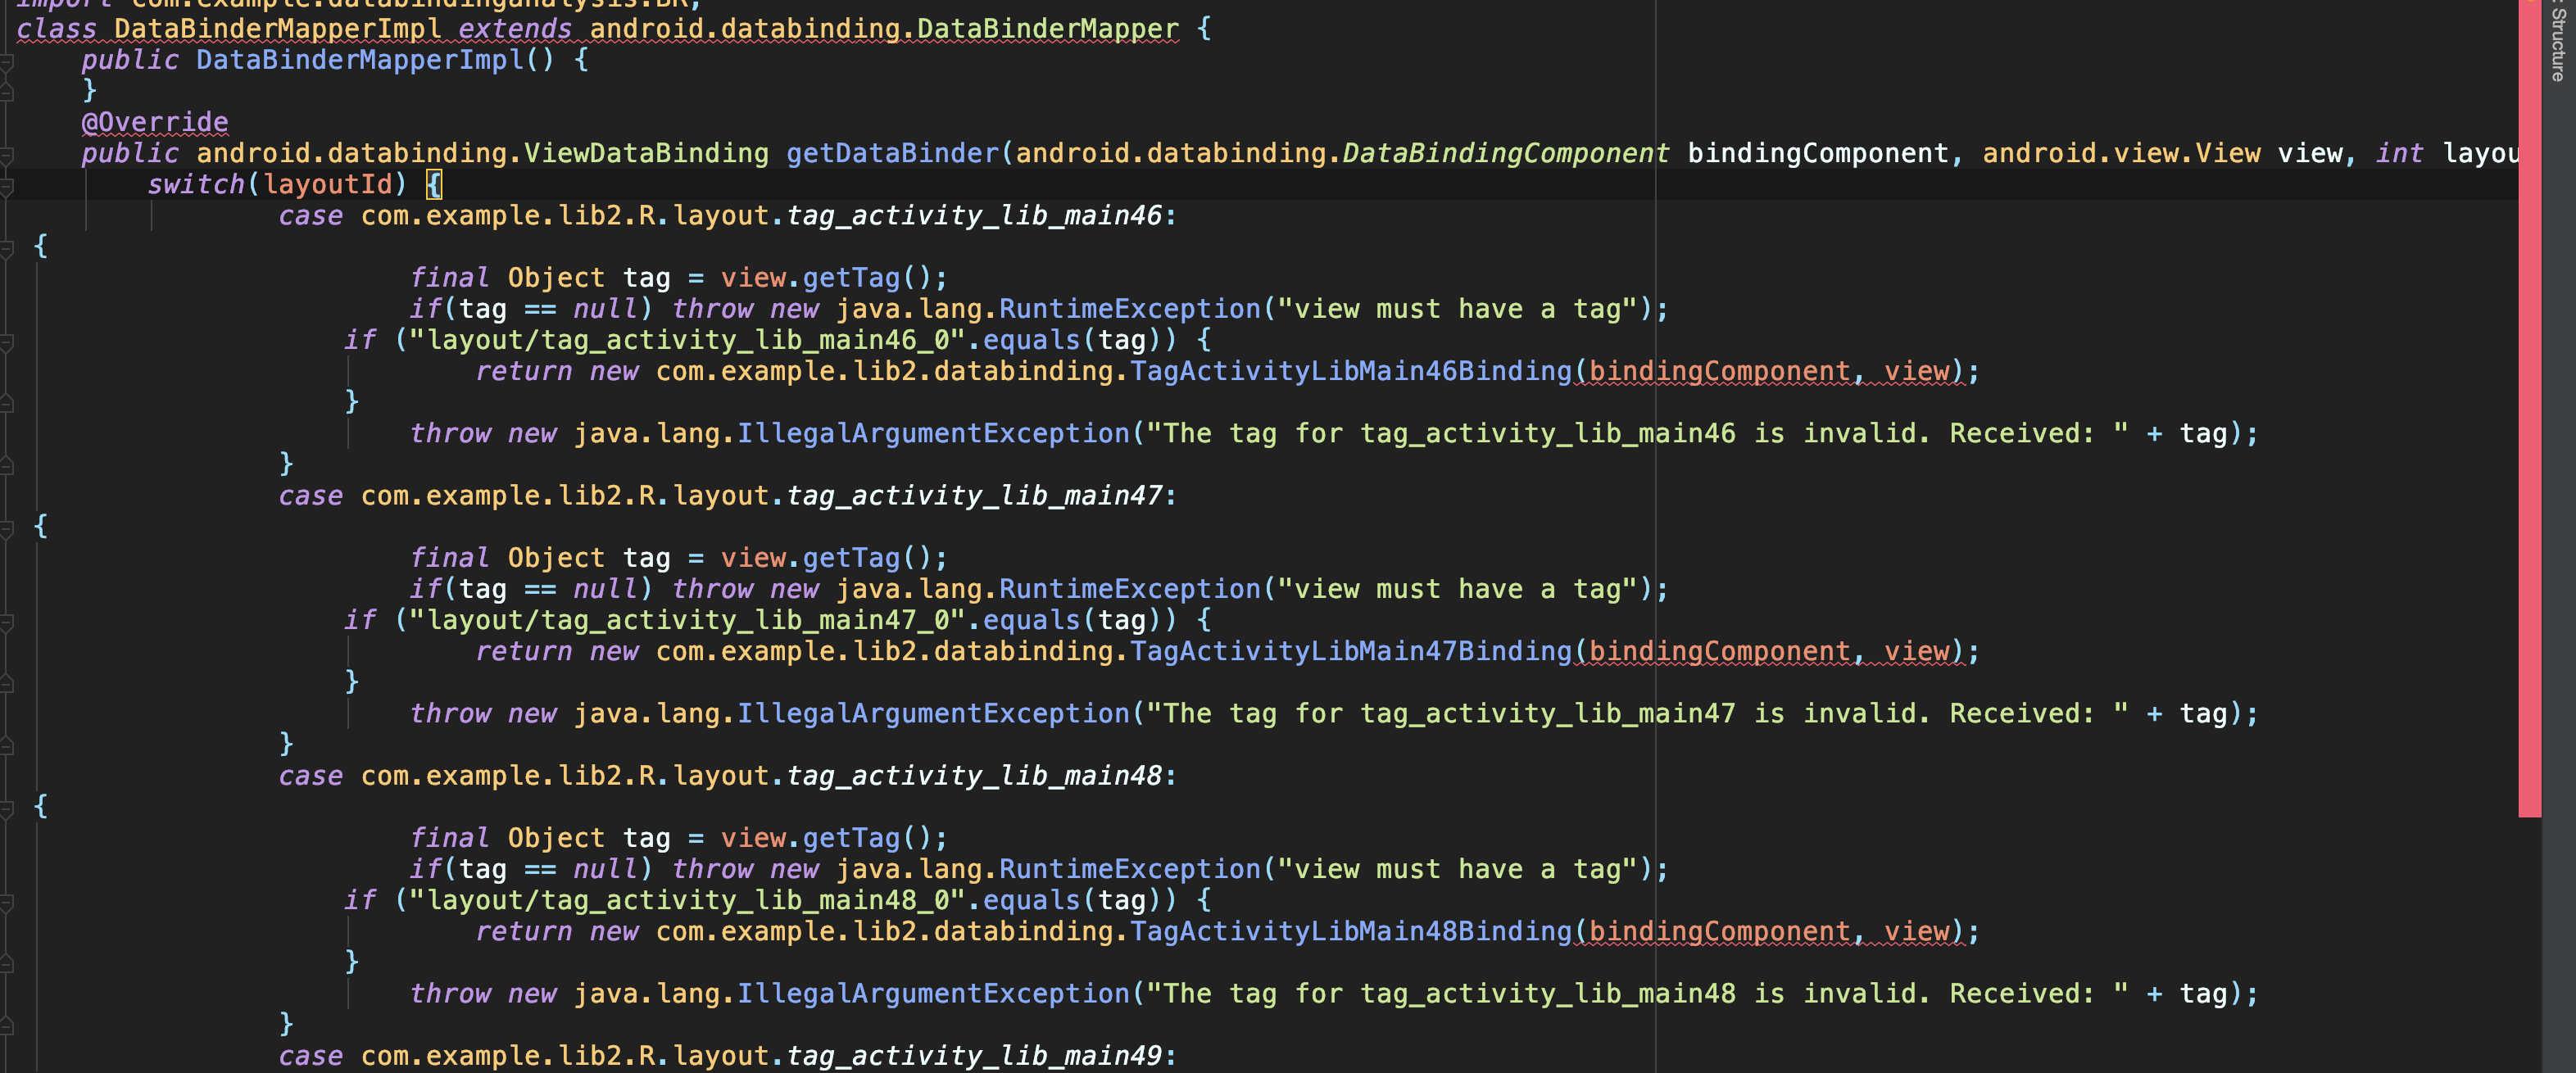The width and height of the screenshot is (2576, 1073).
Task: Open the Structure tool window tab
Action: pos(2558,45)
